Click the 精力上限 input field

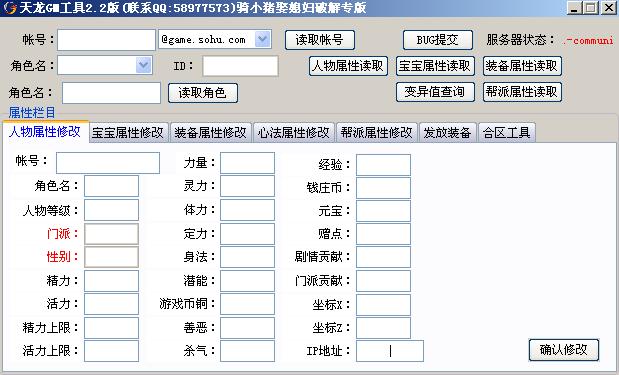(x=111, y=328)
